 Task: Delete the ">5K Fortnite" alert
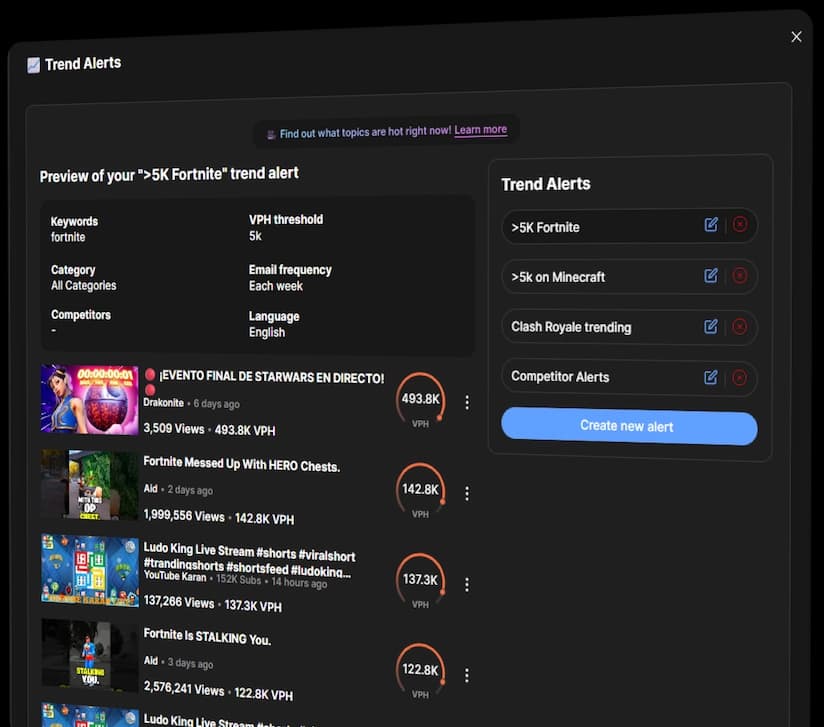[x=740, y=225]
